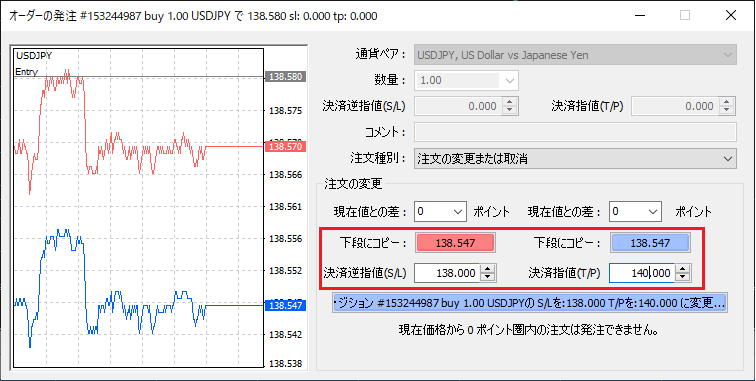The width and height of the screenshot is (756, 381).
Task: Focus the lower 決済指値(T/P) 140.000 field
Action: click(643, 273)
